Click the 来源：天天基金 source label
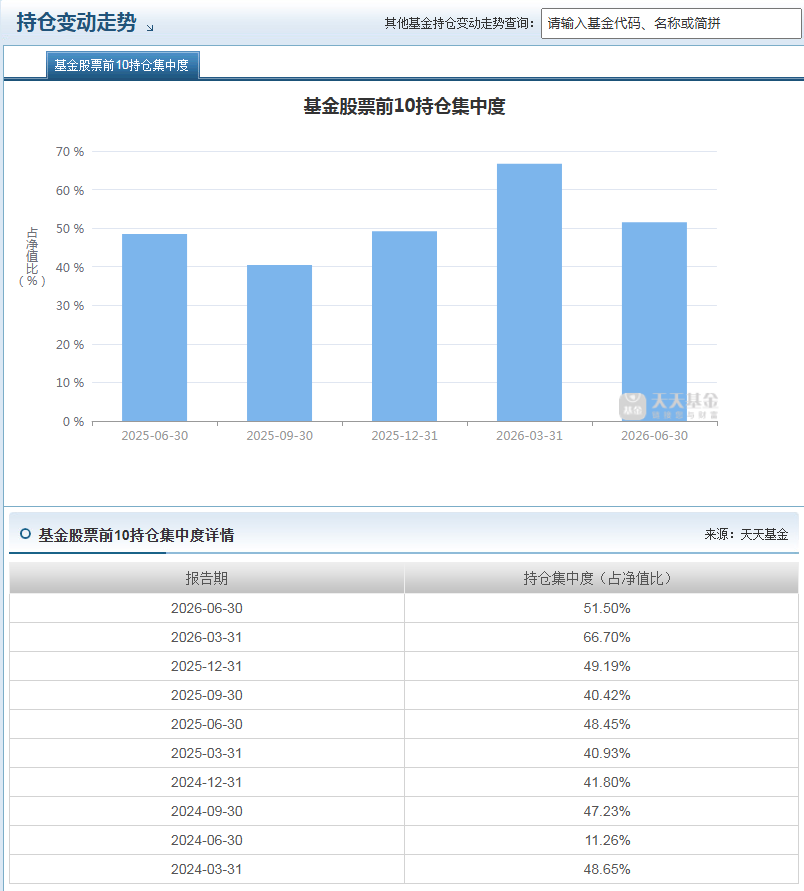Screen dimensions: 804x891 [x=747, y=534]
